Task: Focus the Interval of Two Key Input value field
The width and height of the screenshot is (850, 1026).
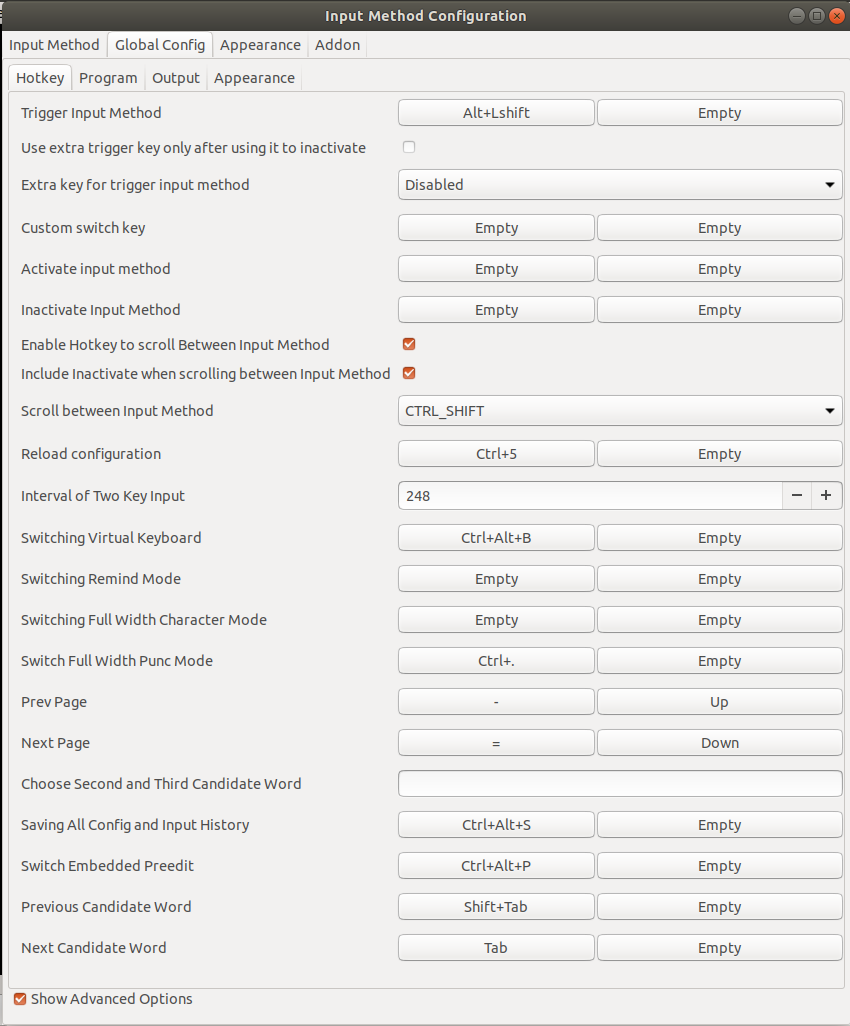Action: coord(590,495)
